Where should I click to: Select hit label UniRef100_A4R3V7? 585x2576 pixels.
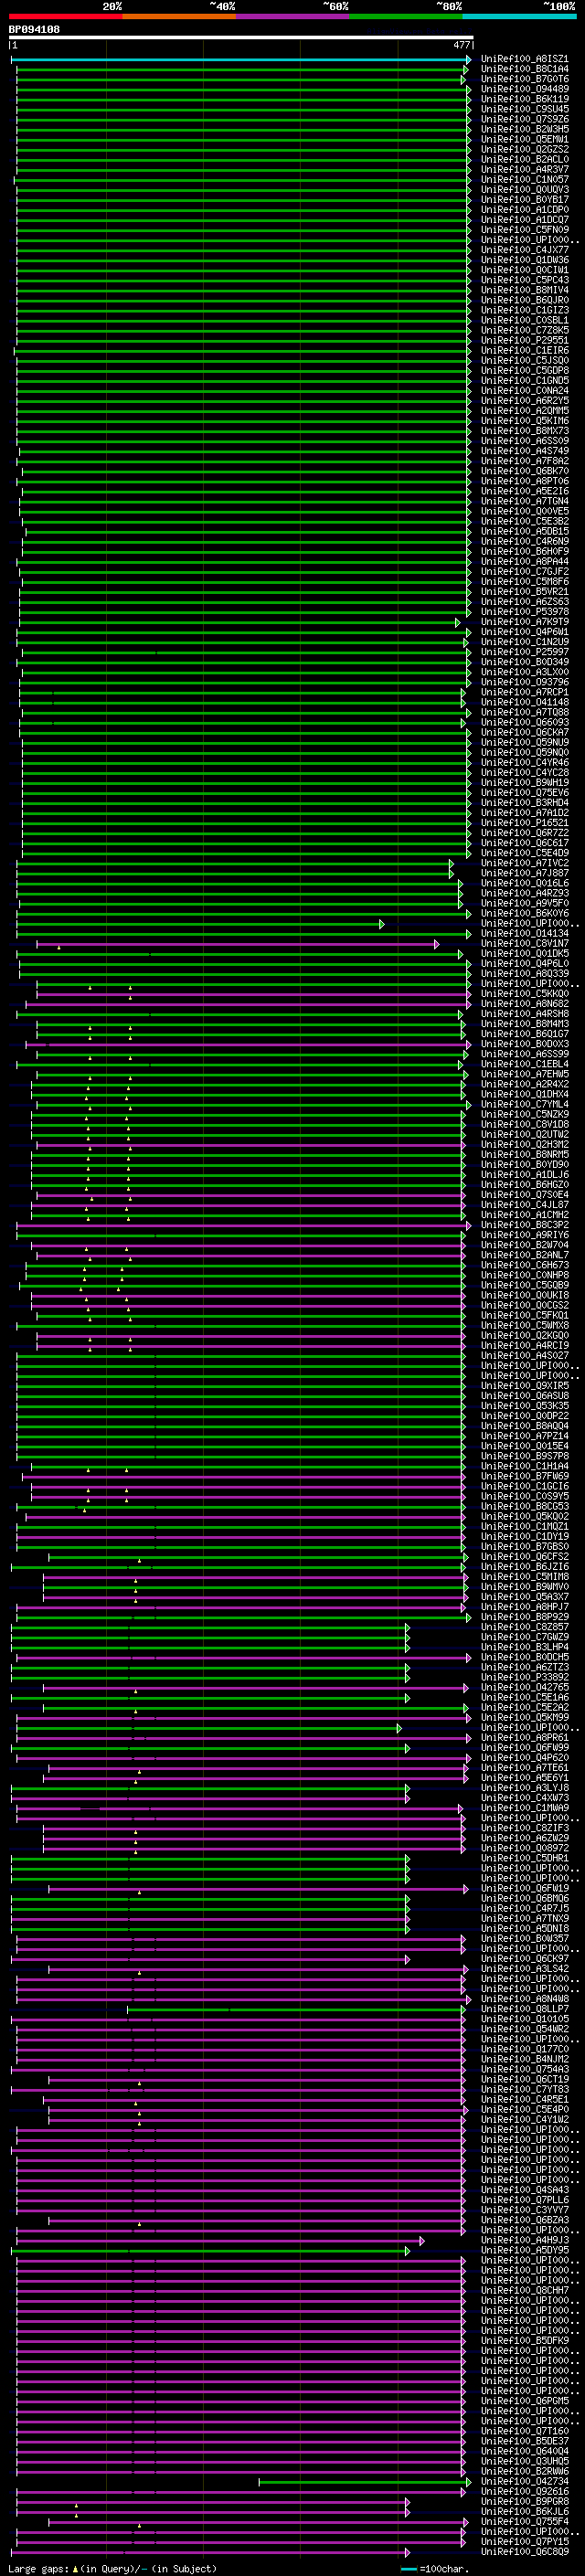[524, 169]
